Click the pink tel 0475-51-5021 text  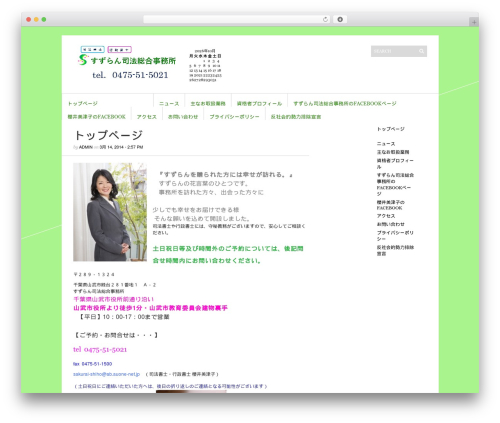tap(100, 349)
